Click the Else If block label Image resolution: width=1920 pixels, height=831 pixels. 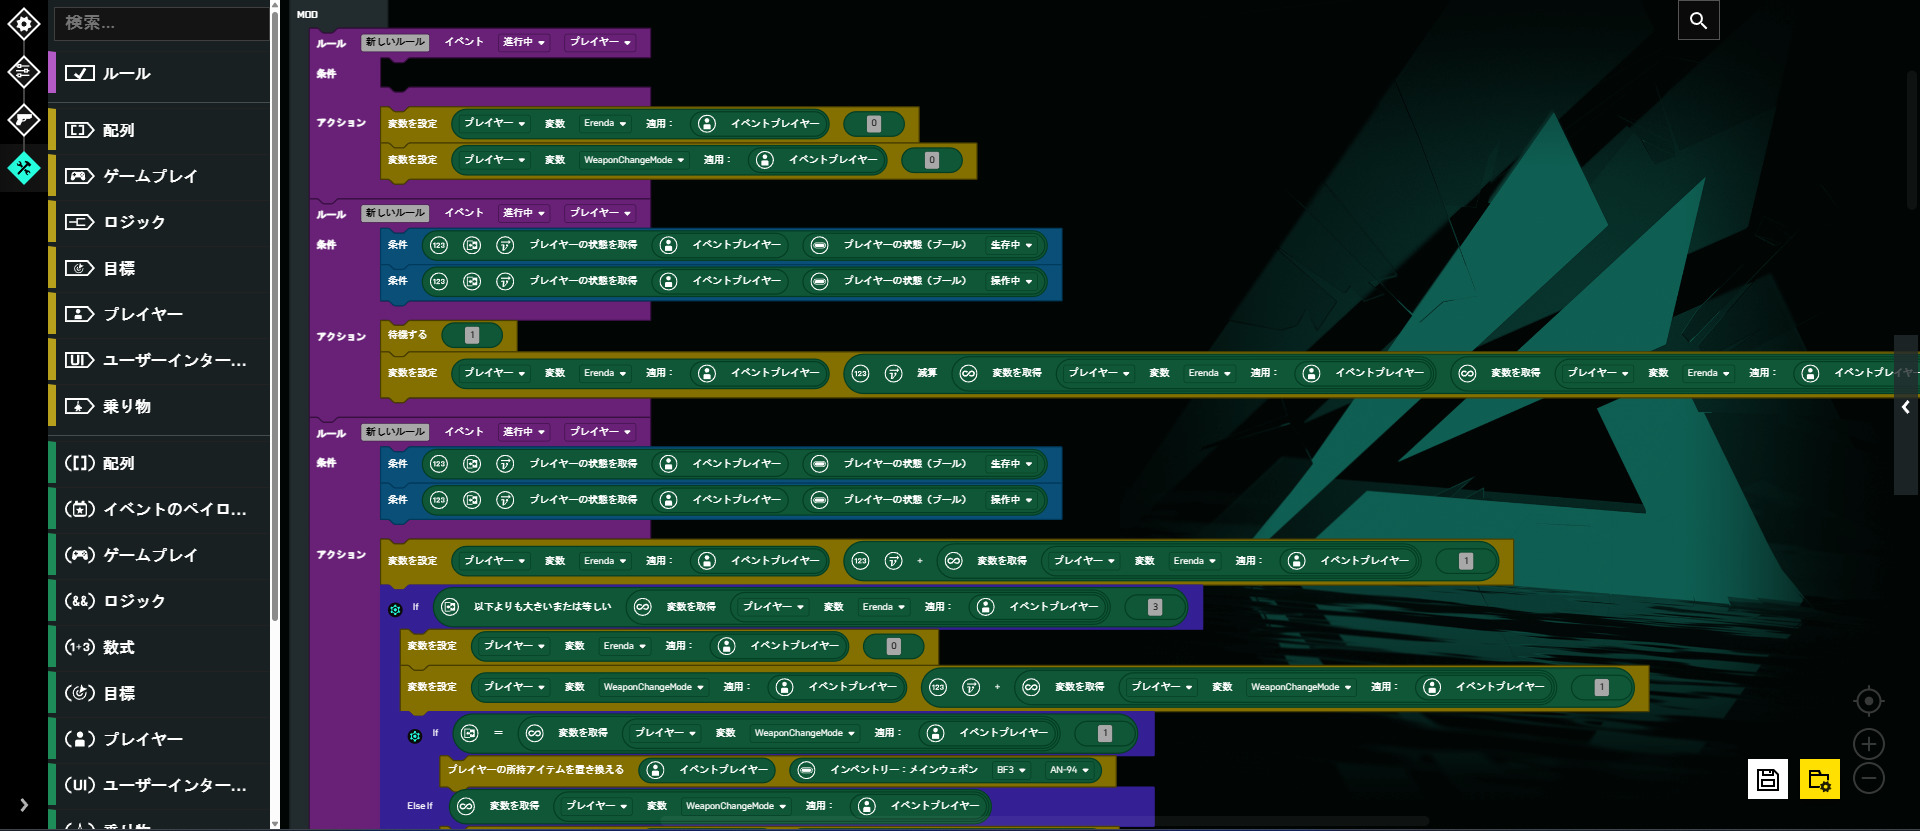(x=420, y=806)
